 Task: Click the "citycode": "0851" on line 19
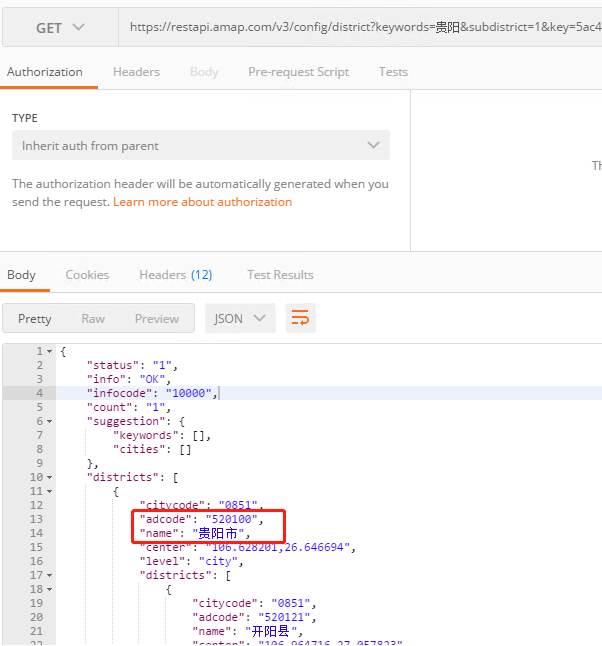coord(254,604)
